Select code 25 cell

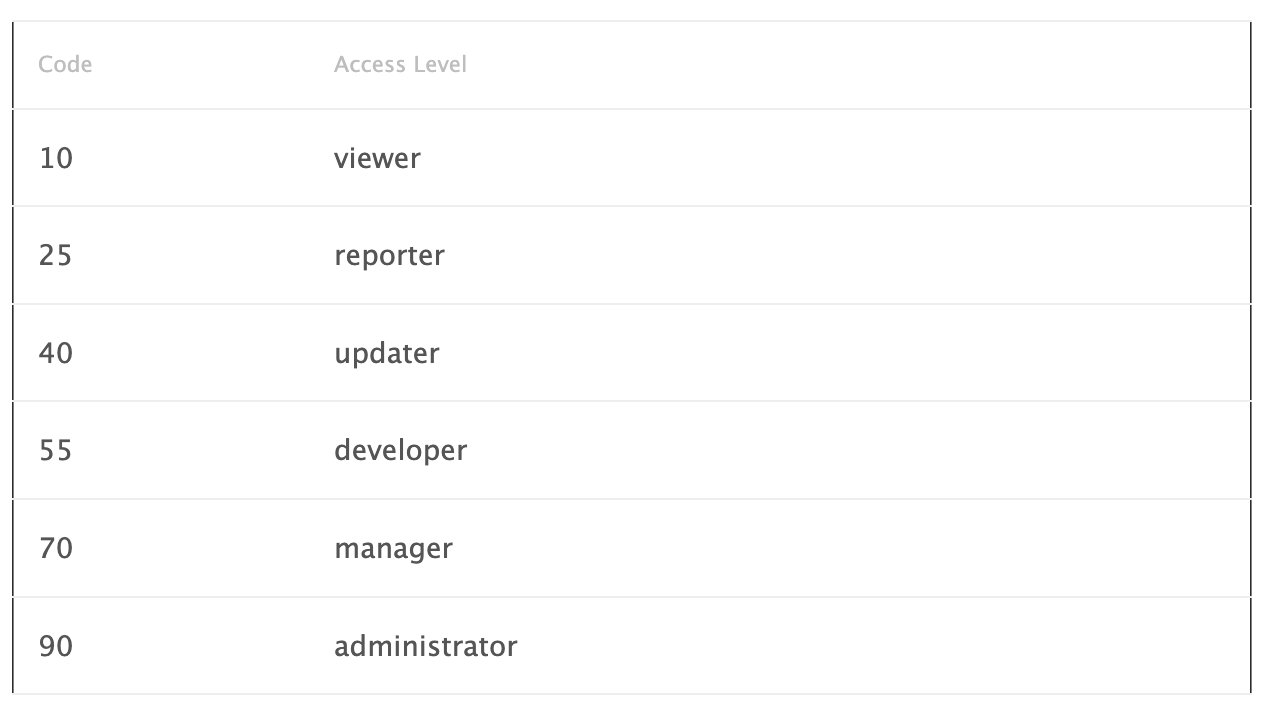tap(56, 256)
